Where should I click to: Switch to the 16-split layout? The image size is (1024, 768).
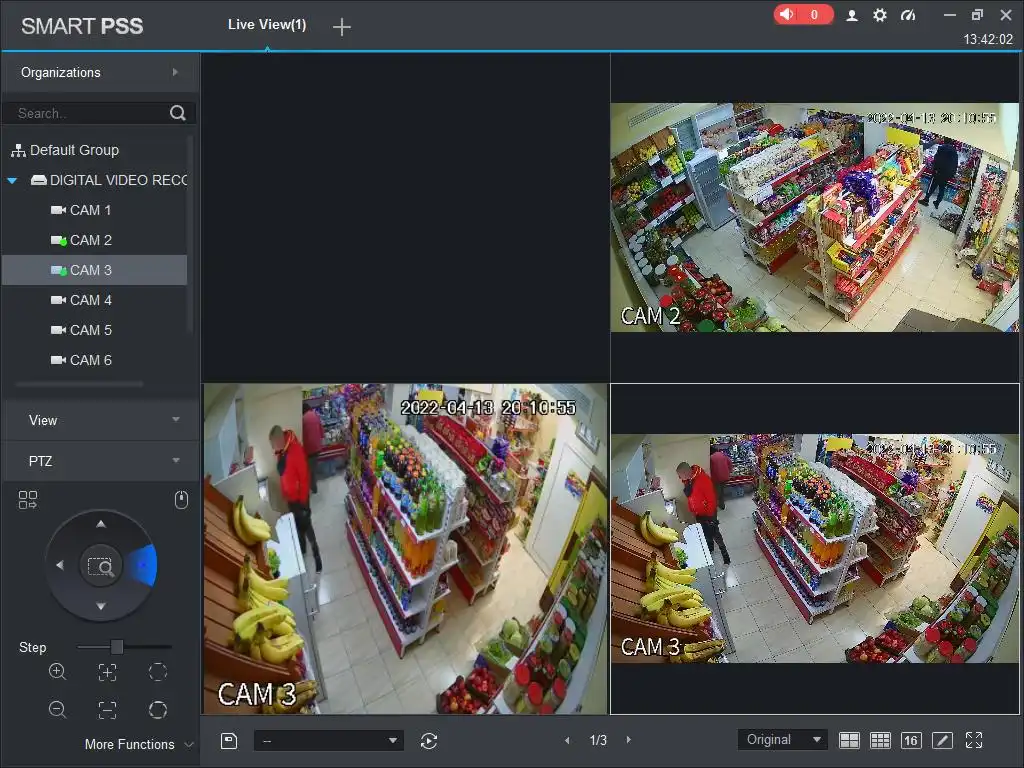click(911, 740)
